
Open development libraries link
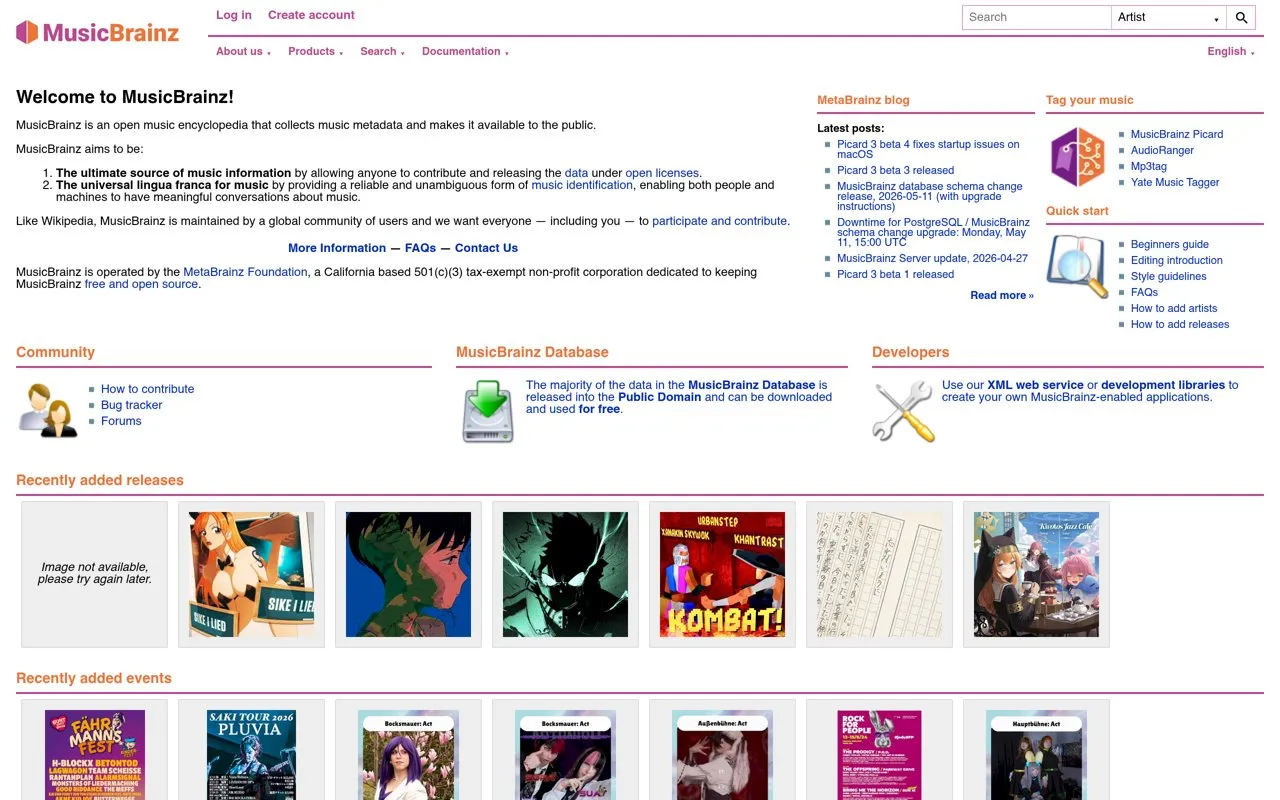click(x=1163, y=385)
